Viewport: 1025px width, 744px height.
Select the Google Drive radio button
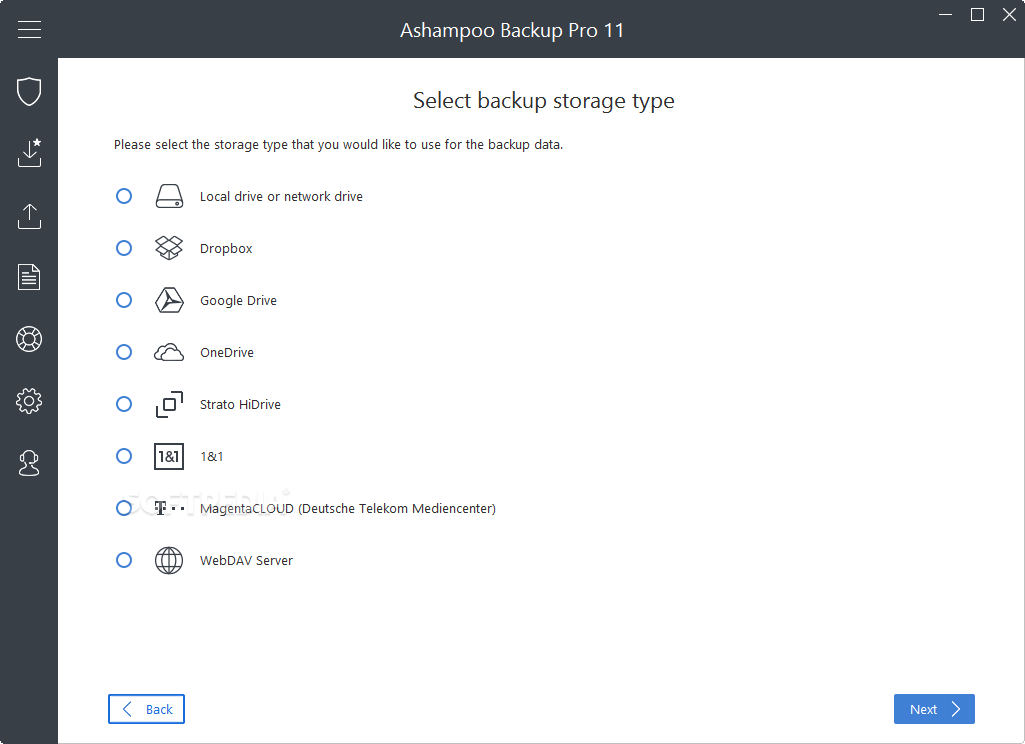pyautogui.click(x=124, y=300)
